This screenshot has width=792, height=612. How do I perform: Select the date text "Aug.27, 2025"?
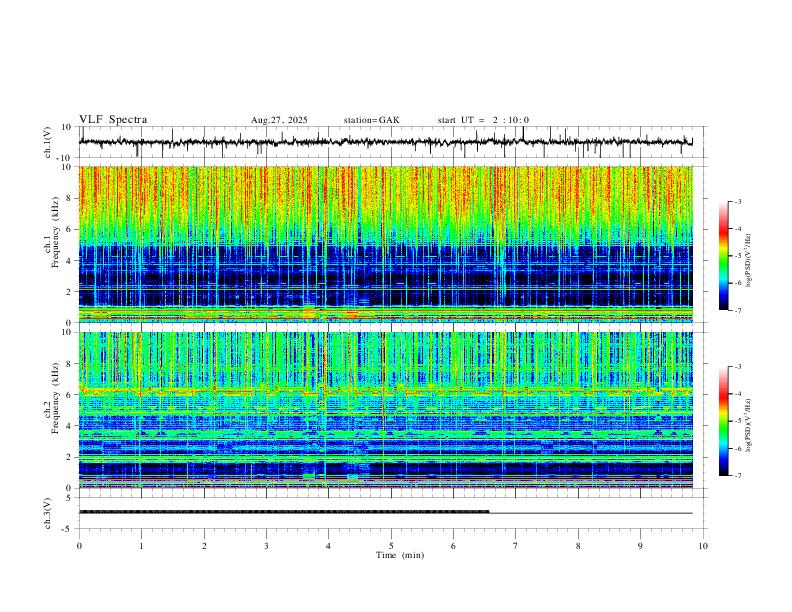click(279, 120)
